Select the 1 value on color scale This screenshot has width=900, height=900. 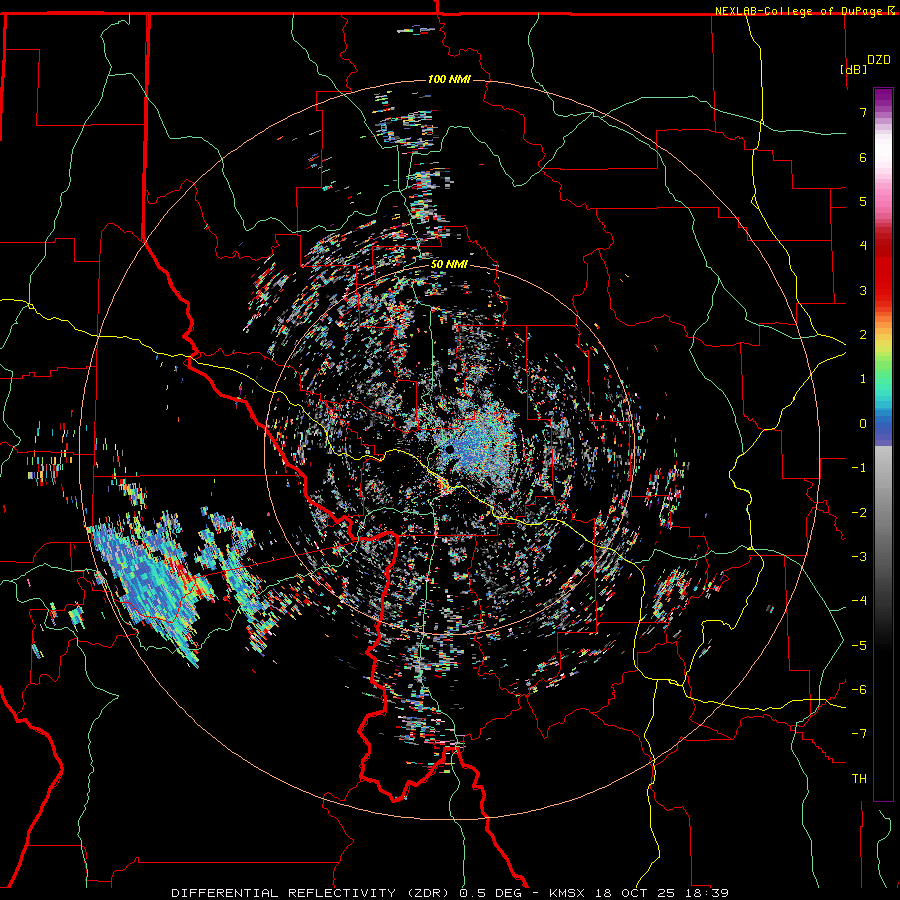coord(863,379)
